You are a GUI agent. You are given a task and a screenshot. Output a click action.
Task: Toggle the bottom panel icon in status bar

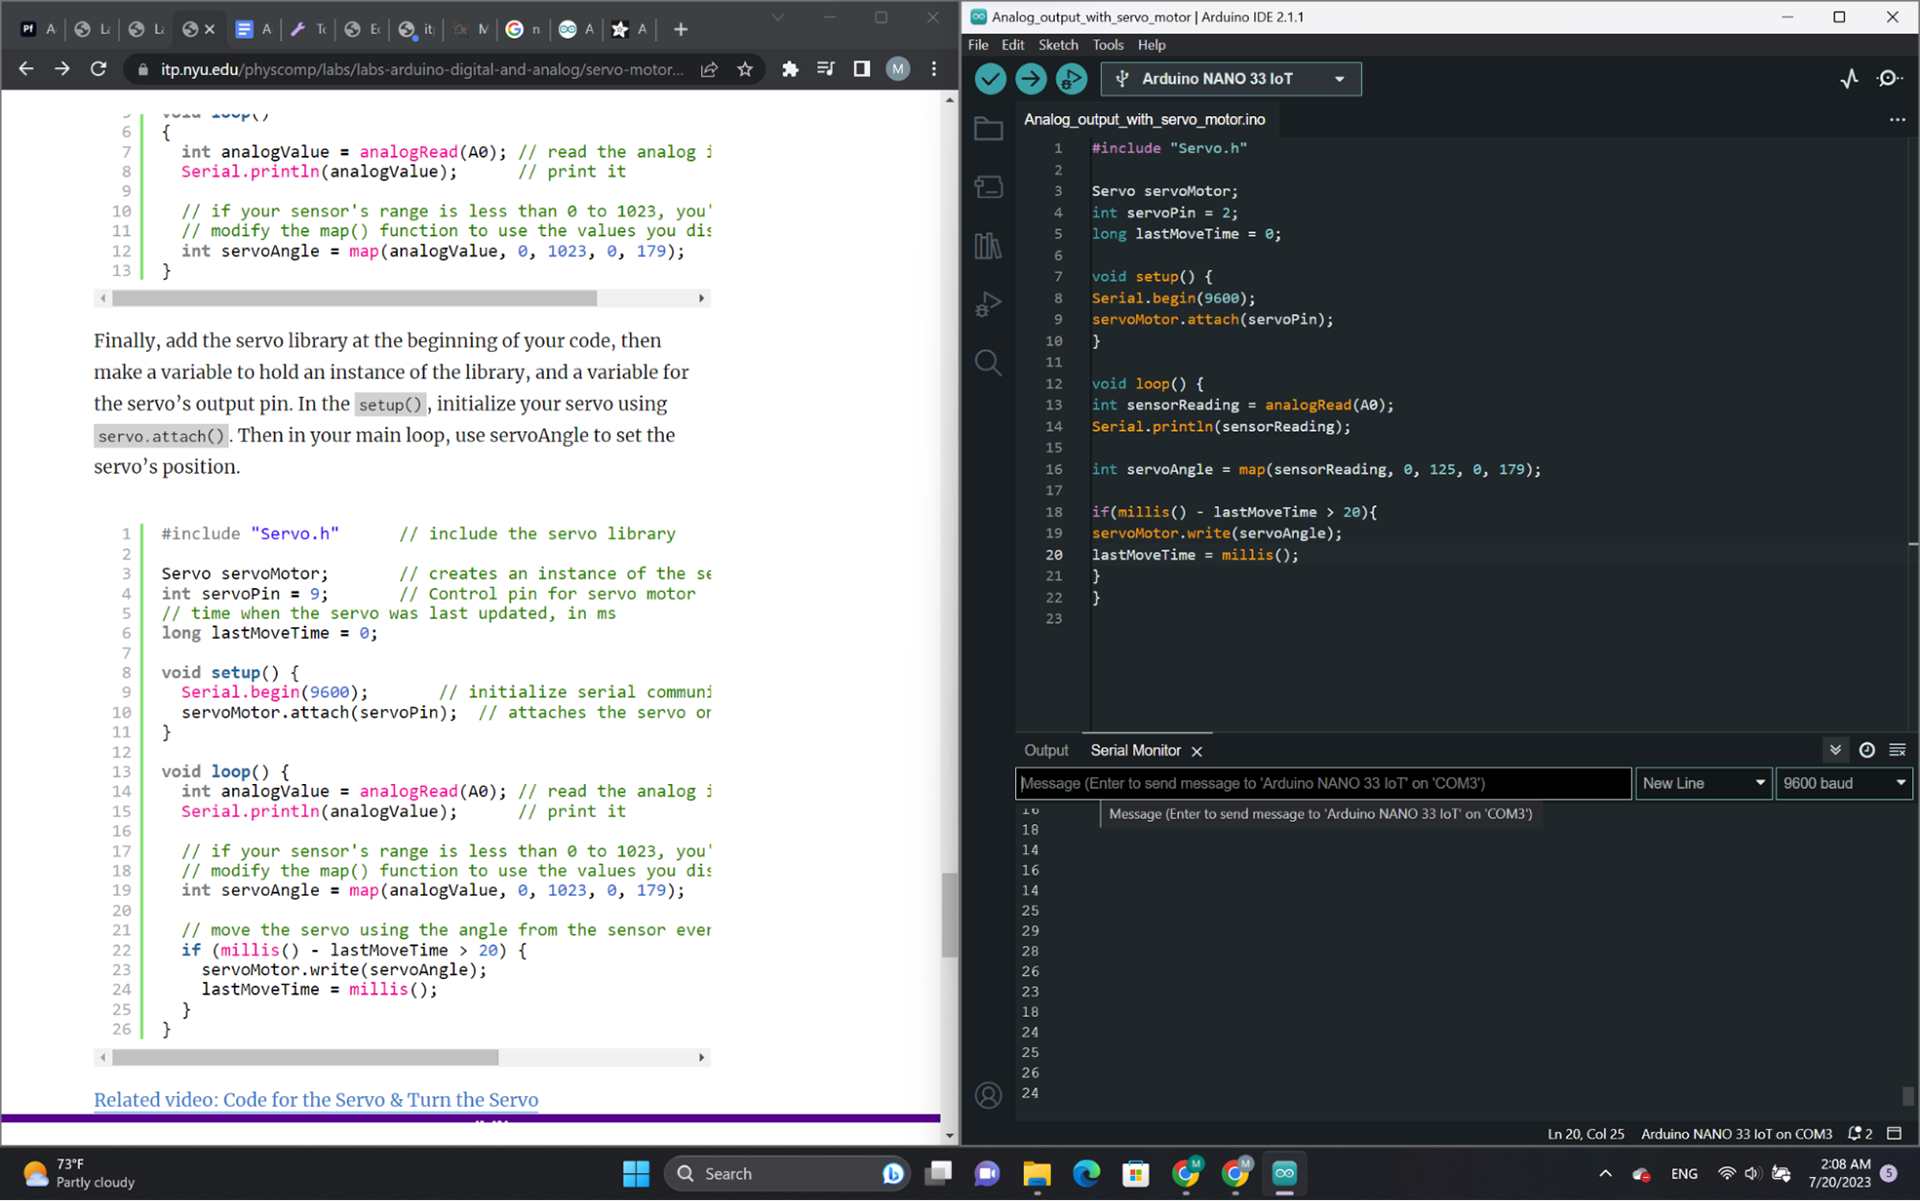point(1894,1134)
